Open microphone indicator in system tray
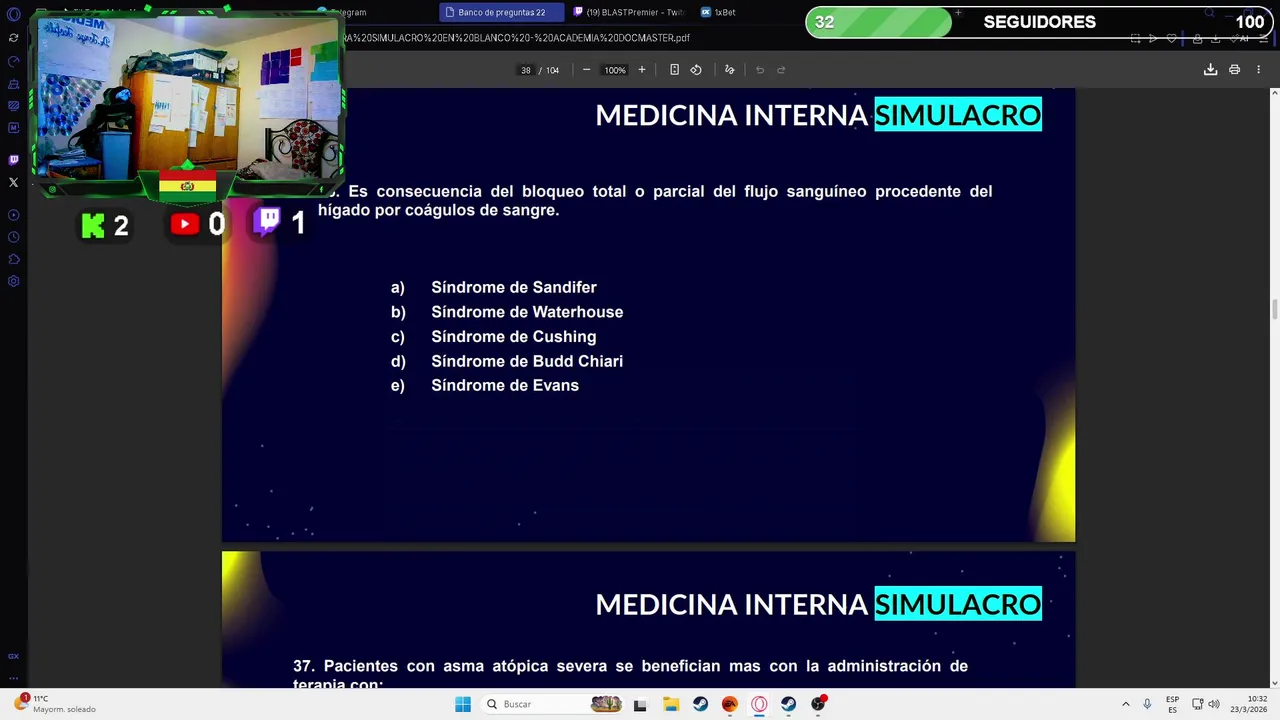Screen dimensions: 1280x720 tap(1147, 704)
